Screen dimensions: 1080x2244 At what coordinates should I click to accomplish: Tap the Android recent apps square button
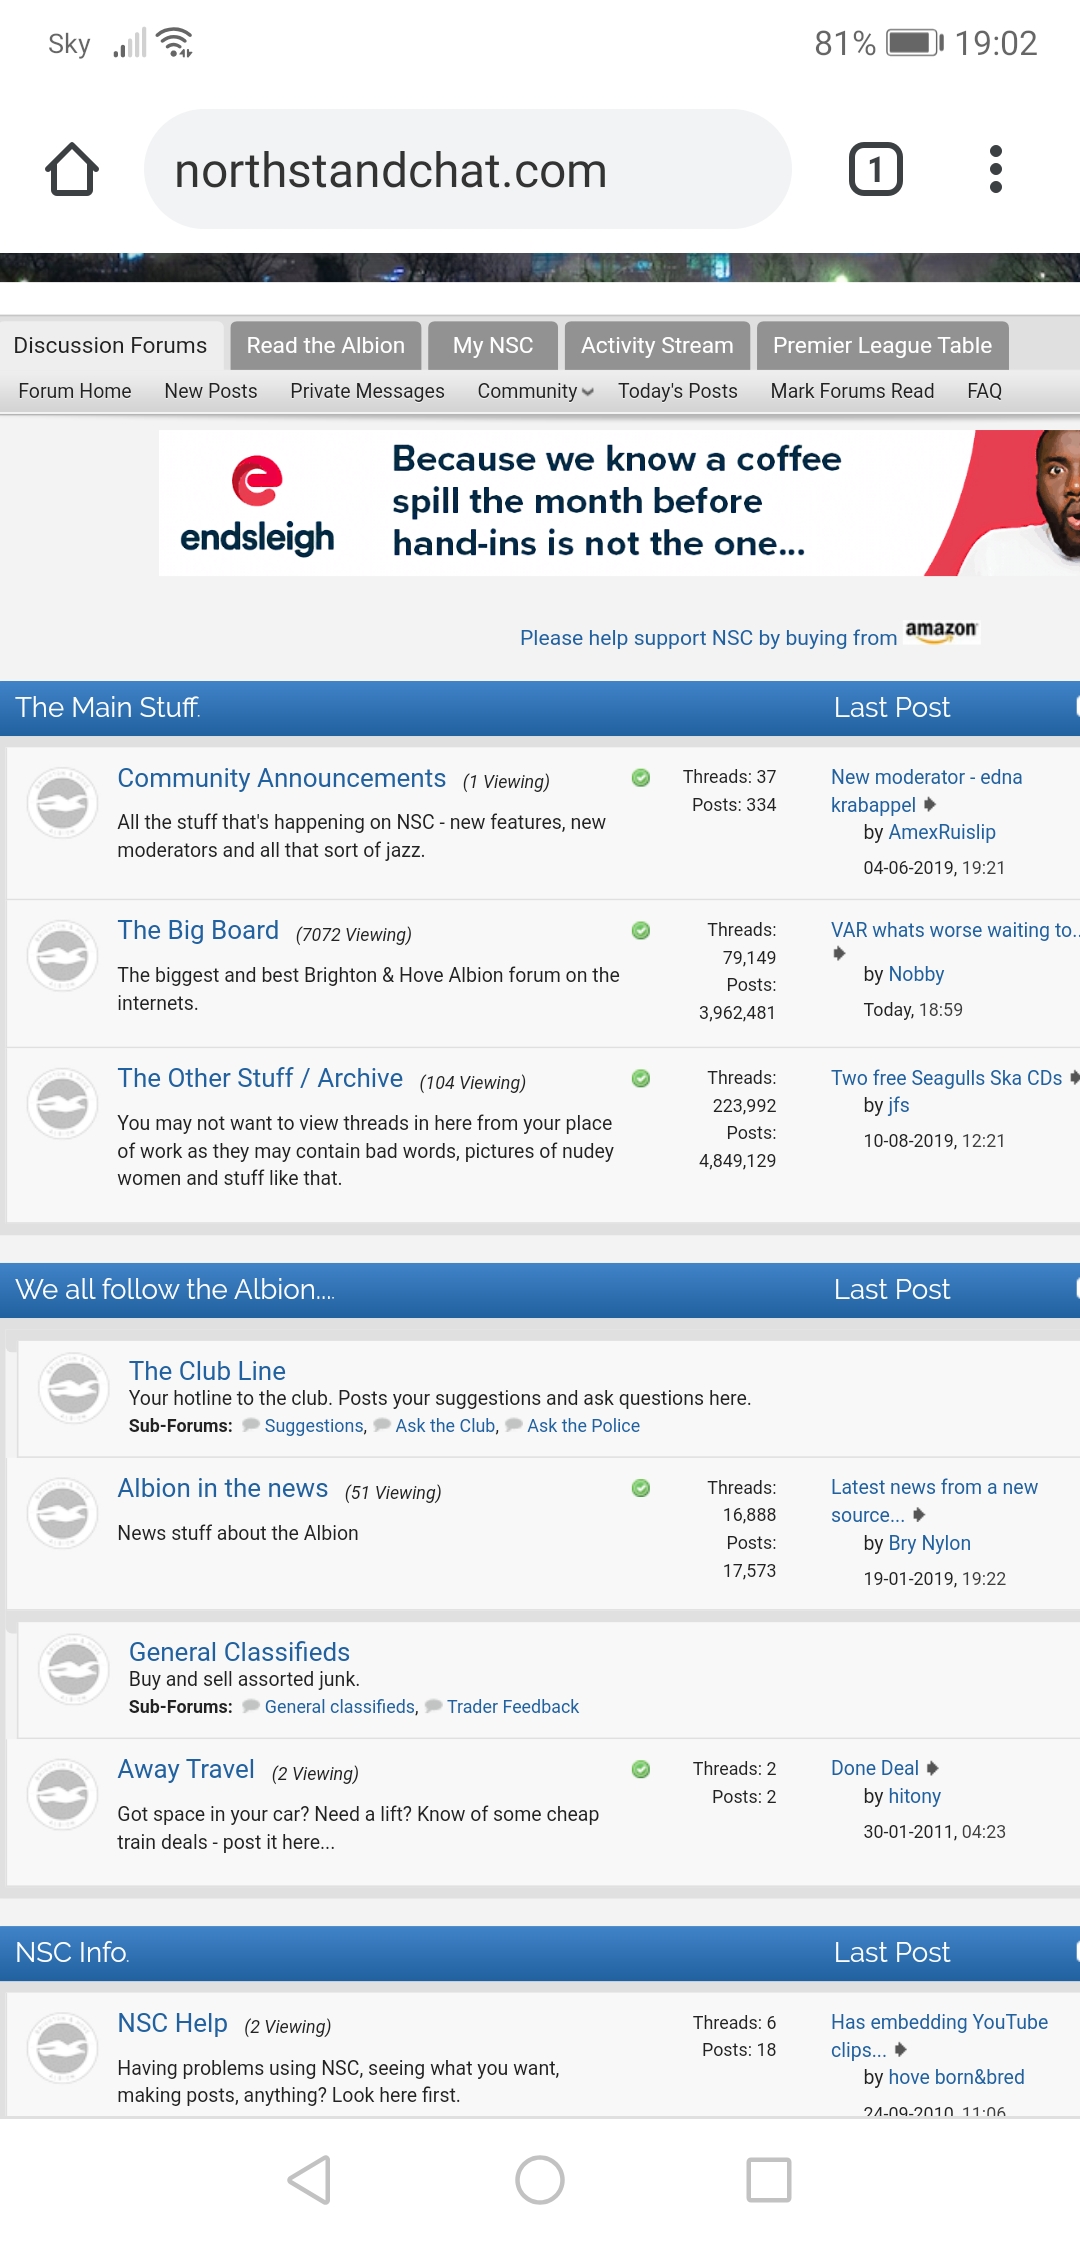point(769,2180)
